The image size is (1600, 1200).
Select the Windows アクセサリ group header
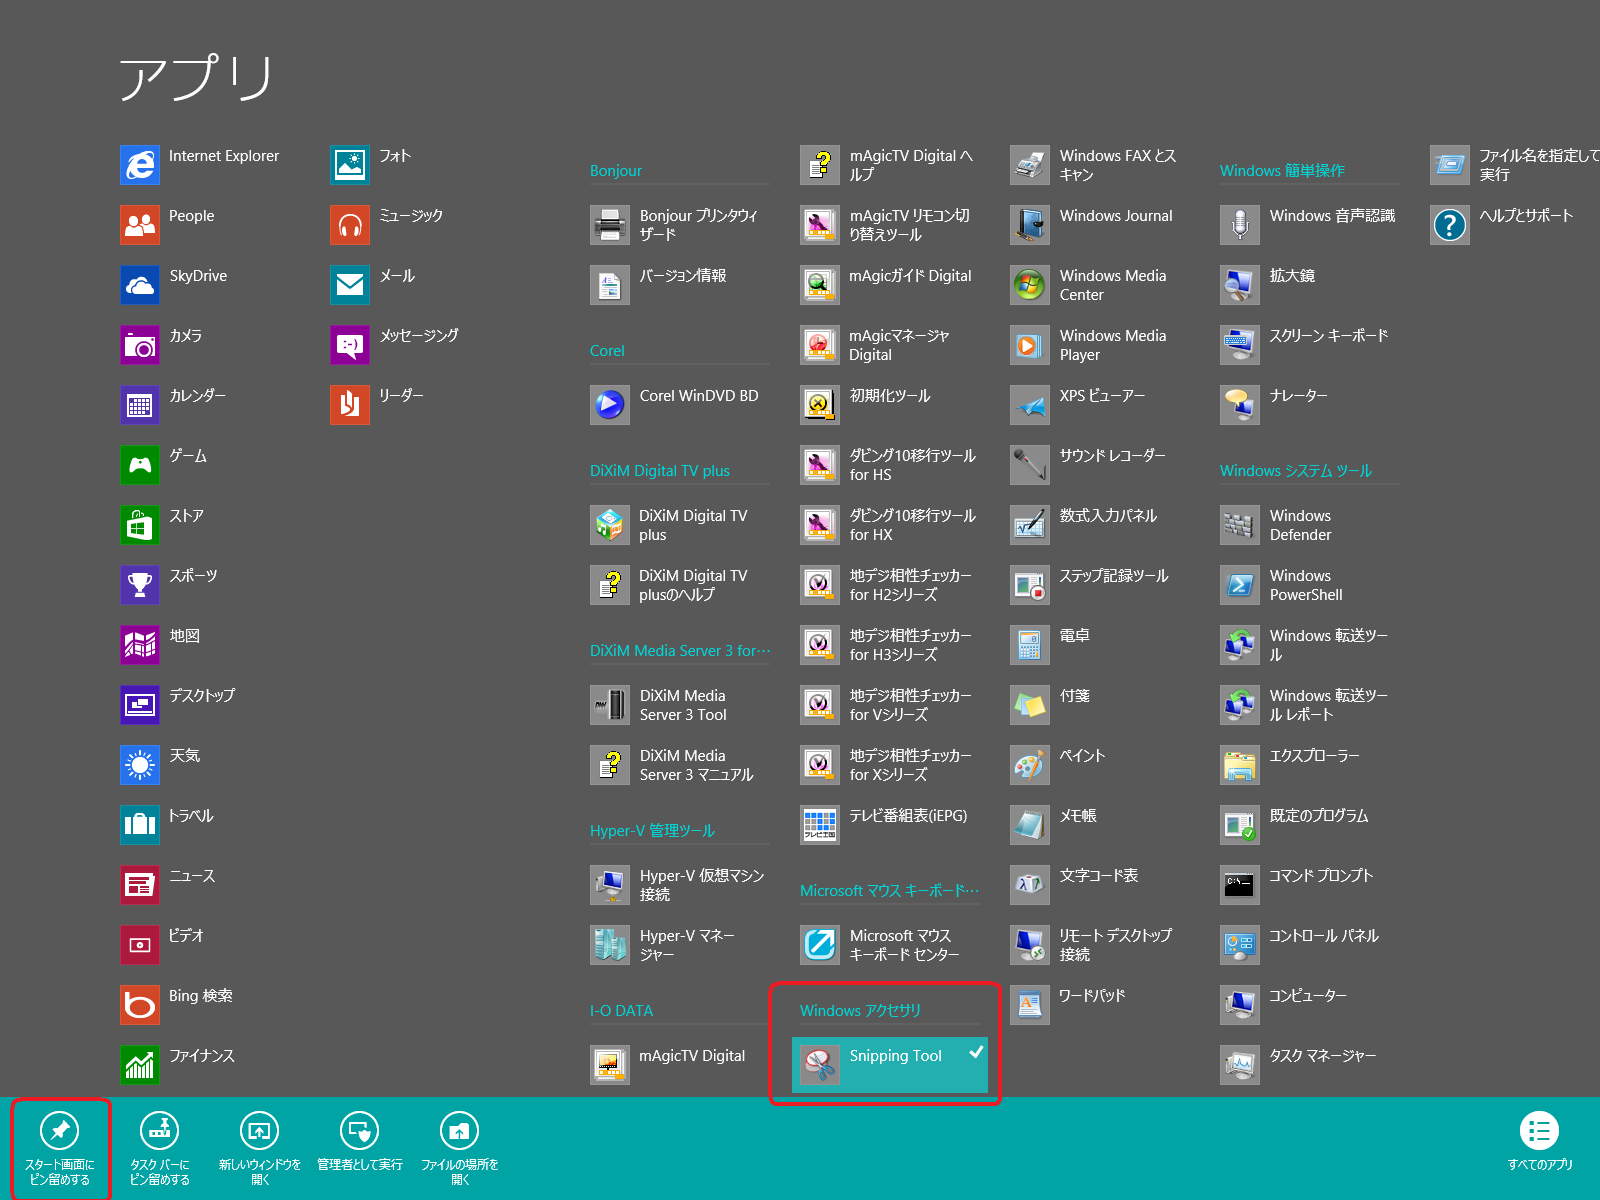[x=860, y=1010]
